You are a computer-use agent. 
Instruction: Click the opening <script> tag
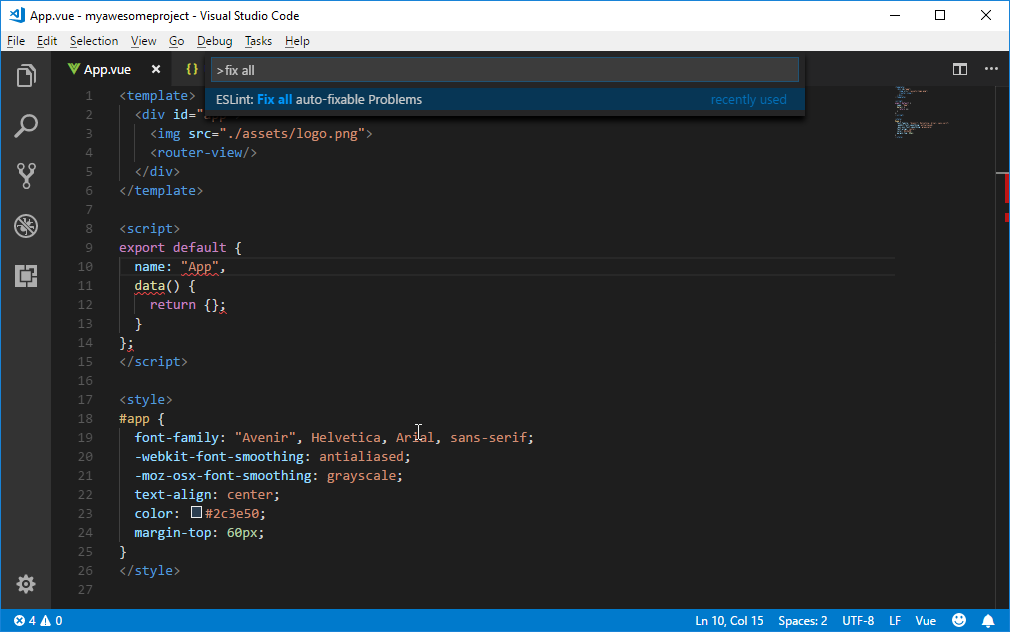point(149,229)
